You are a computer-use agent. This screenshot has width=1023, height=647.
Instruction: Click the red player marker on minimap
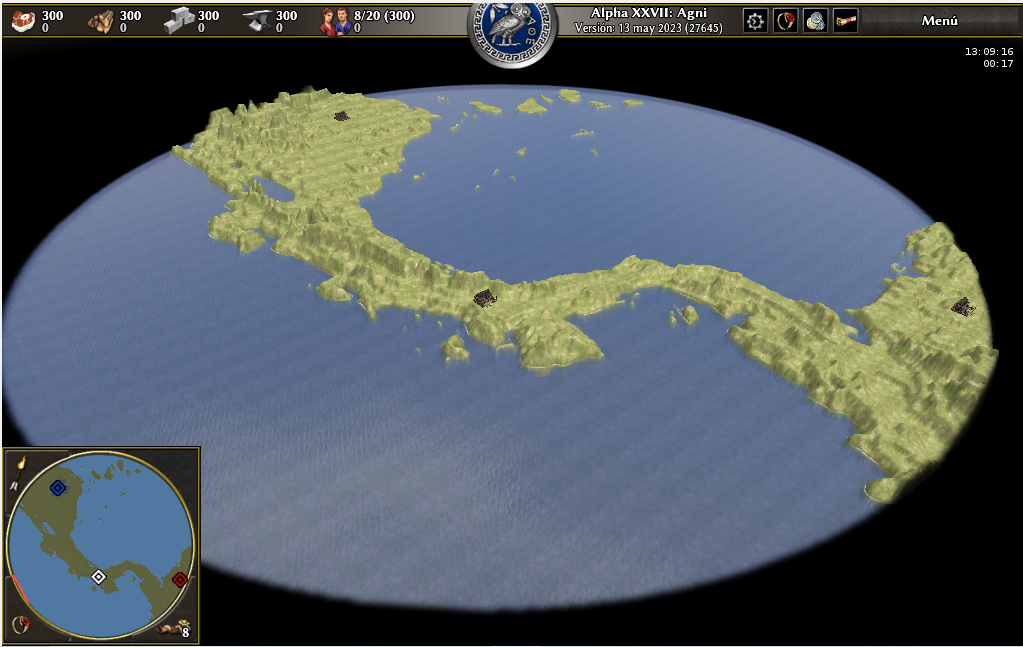pos(180,579)
